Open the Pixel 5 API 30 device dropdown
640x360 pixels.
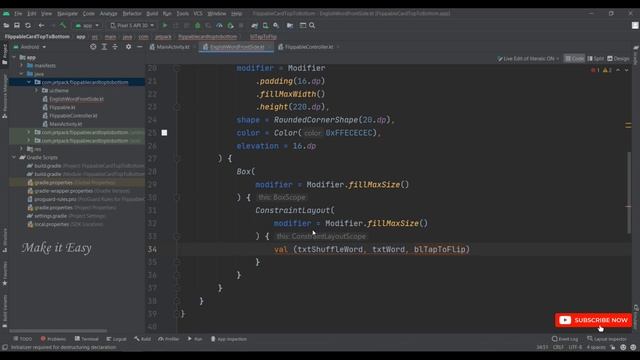pyautogui.click(x=132, y=25)
